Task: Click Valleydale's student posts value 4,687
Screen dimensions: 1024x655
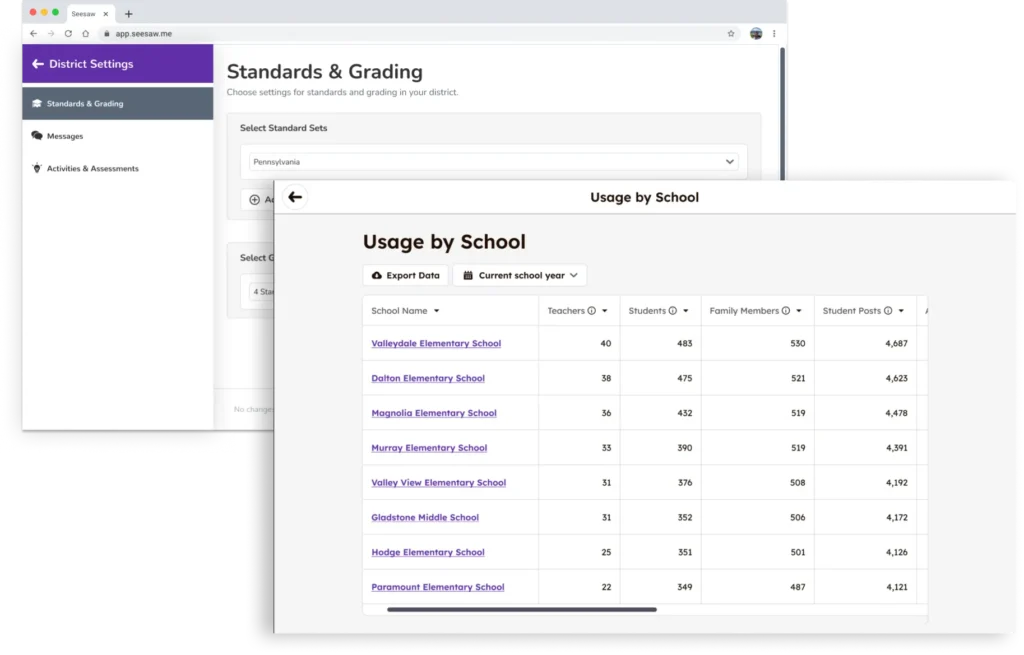Action: (x=897, y=343)
